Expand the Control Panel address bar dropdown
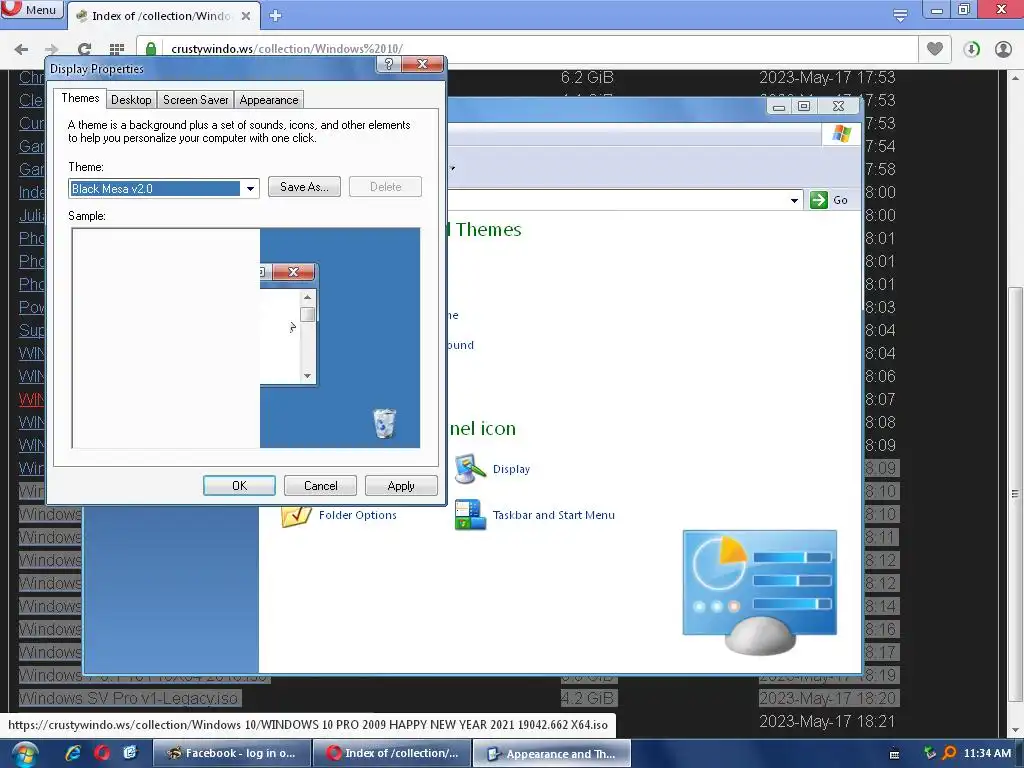The height and width of the screenshot is (768, 1024). click(x=794, y=200)
